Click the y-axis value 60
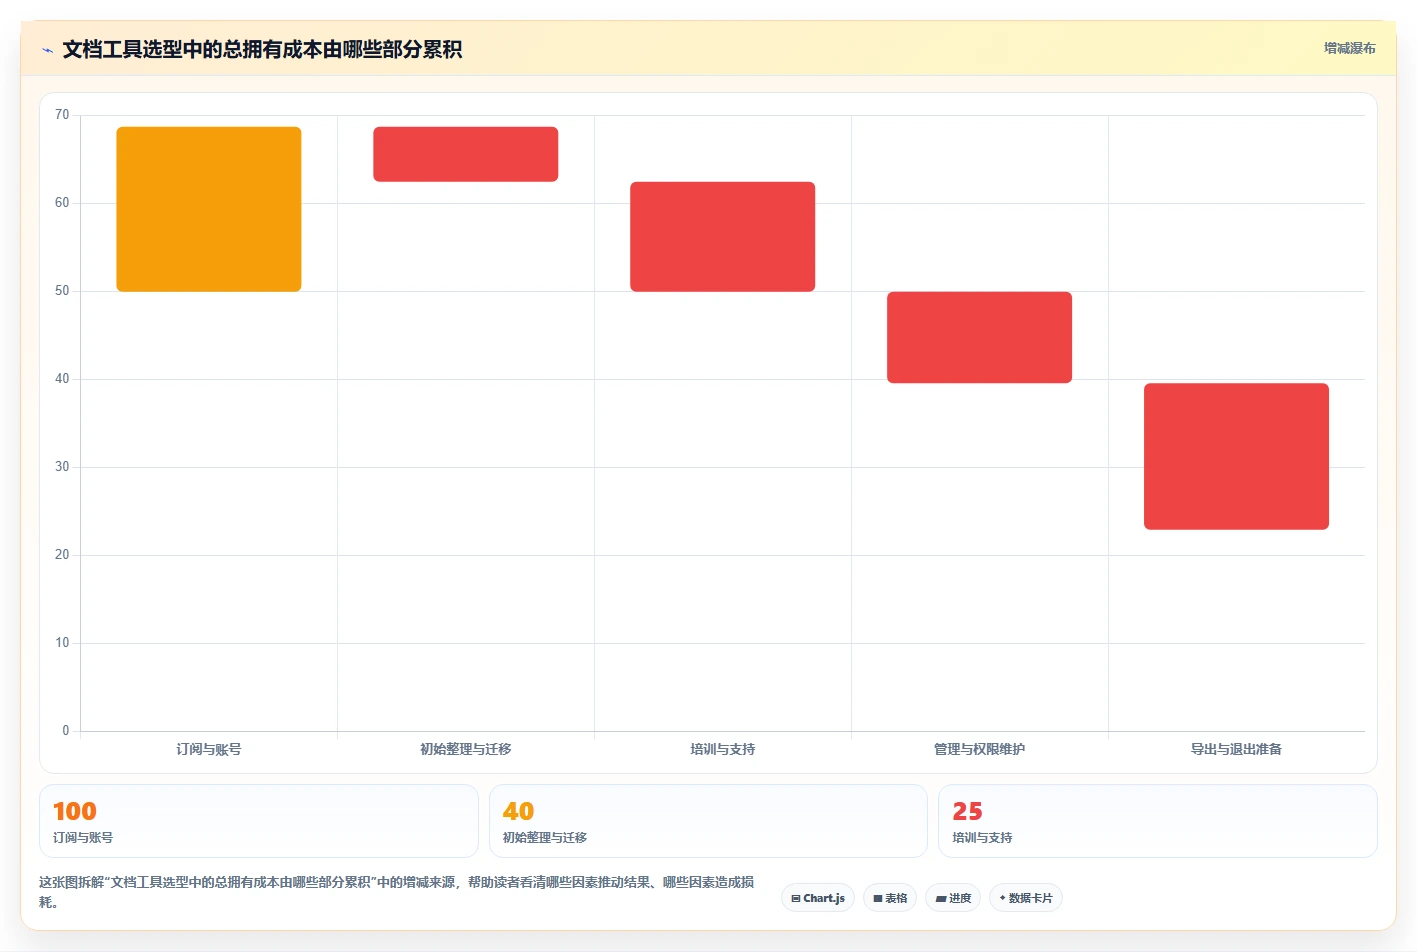1417x952 pixels. [62, 203]
